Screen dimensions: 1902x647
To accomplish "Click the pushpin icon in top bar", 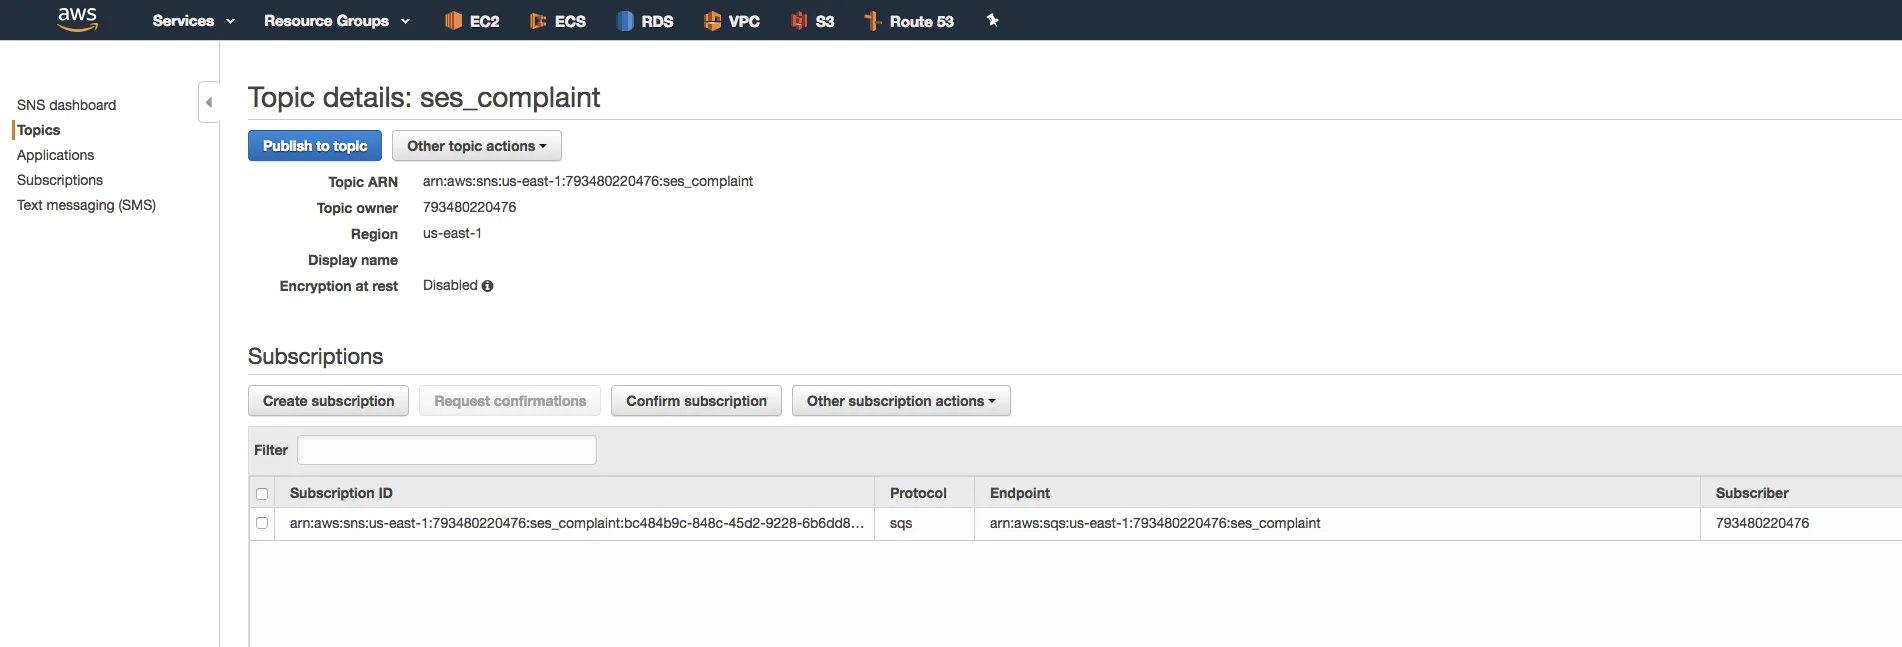I will (x=992, y=20).
